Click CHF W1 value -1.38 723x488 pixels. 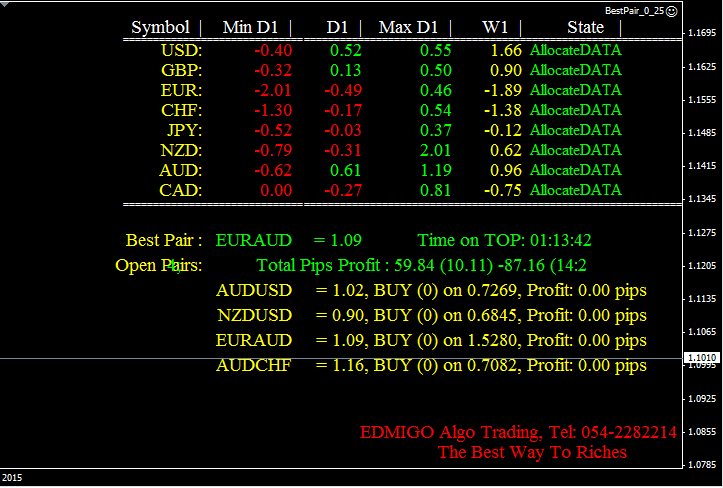pyautogui.click(x=503, y=110)
